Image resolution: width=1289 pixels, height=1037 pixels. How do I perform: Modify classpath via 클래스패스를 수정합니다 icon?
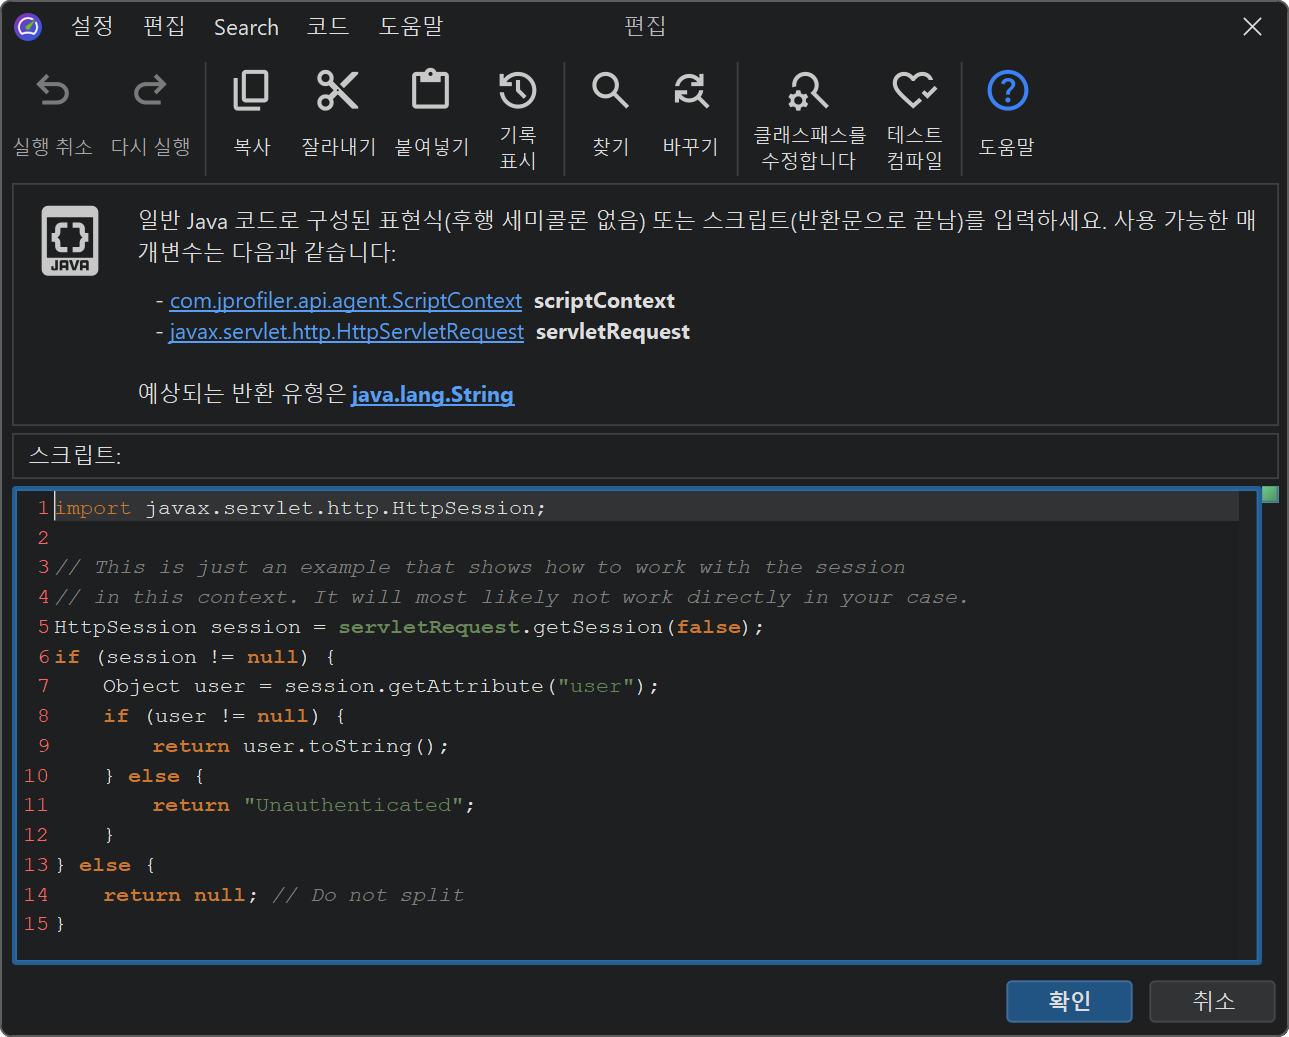808,92
